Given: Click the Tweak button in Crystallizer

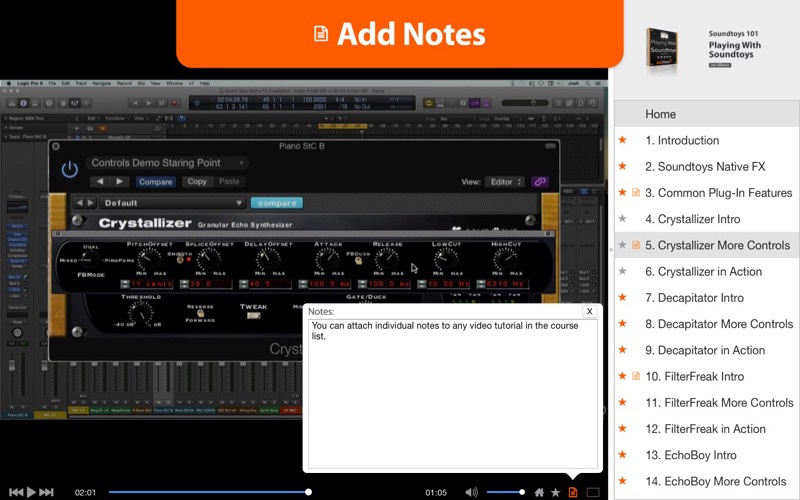Looking at the screenshot, I should coord(254,316).
